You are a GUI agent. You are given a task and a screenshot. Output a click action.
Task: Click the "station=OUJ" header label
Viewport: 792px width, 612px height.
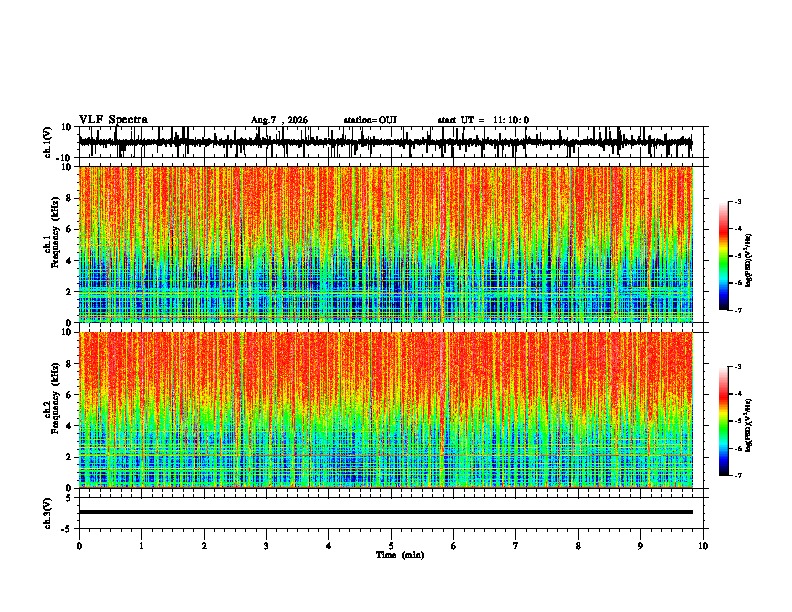pos(370,120)
